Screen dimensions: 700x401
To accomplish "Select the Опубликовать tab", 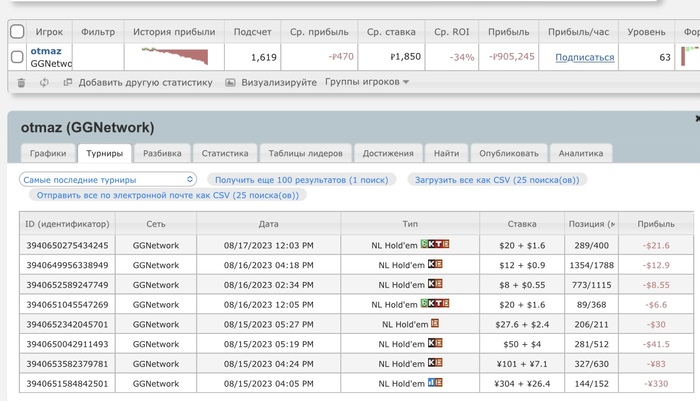I will click(509, 153).
